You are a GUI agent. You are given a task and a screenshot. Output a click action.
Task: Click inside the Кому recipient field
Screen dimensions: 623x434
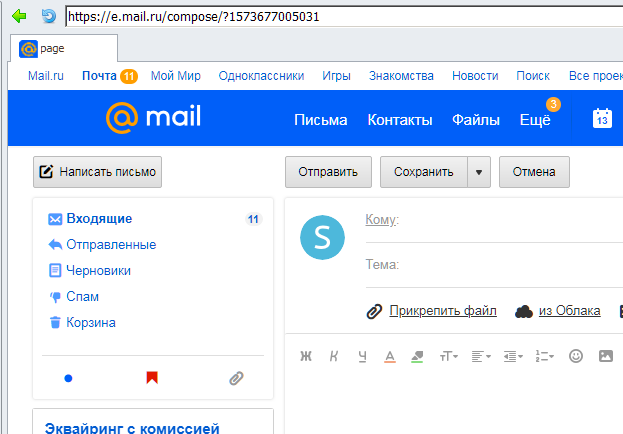coord(511,221)
